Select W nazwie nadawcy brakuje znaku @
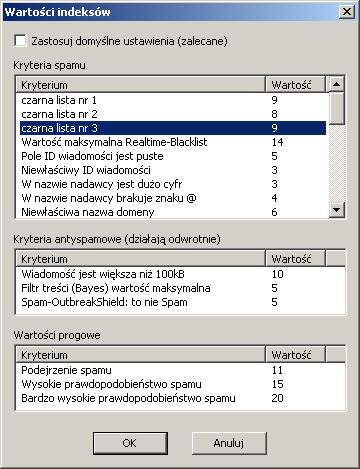The width and height of the screenshot is (360, 469). (x=173, y=198)
